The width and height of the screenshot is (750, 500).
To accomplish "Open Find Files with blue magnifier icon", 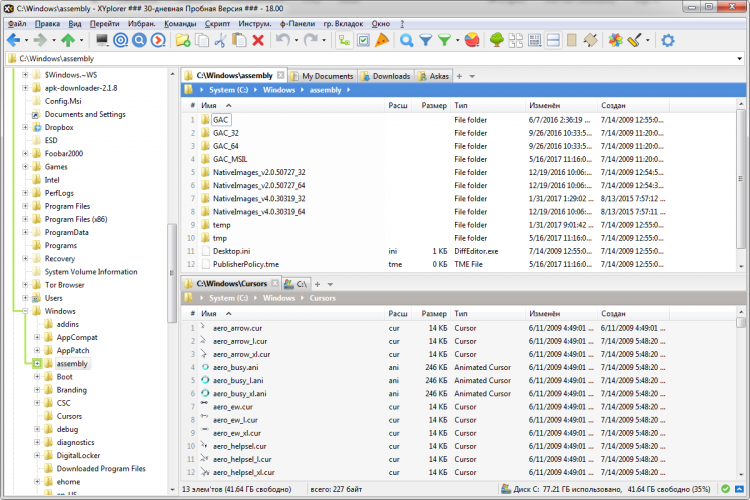I will (407, 40).
